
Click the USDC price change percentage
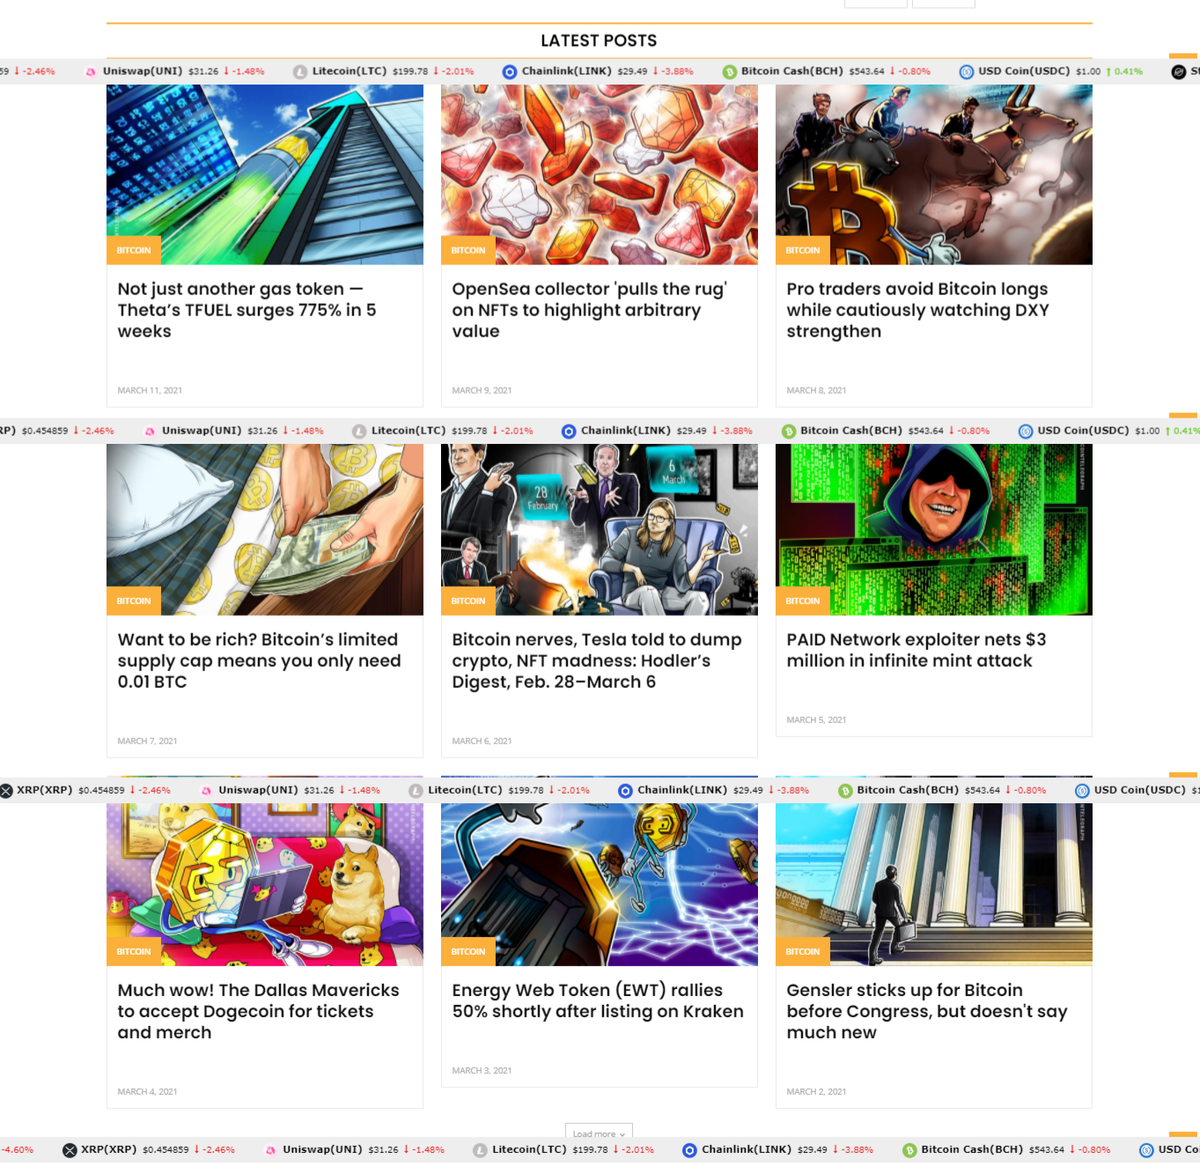click(1128, 71)
